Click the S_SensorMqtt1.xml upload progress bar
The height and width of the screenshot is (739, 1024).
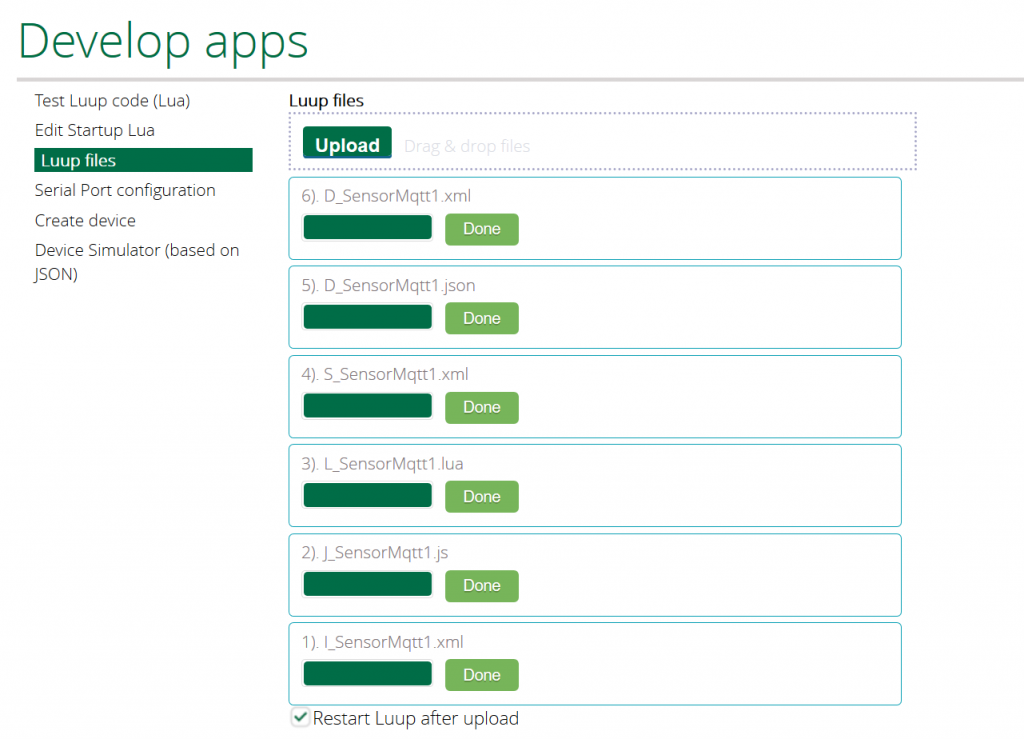tap(368, 405)
